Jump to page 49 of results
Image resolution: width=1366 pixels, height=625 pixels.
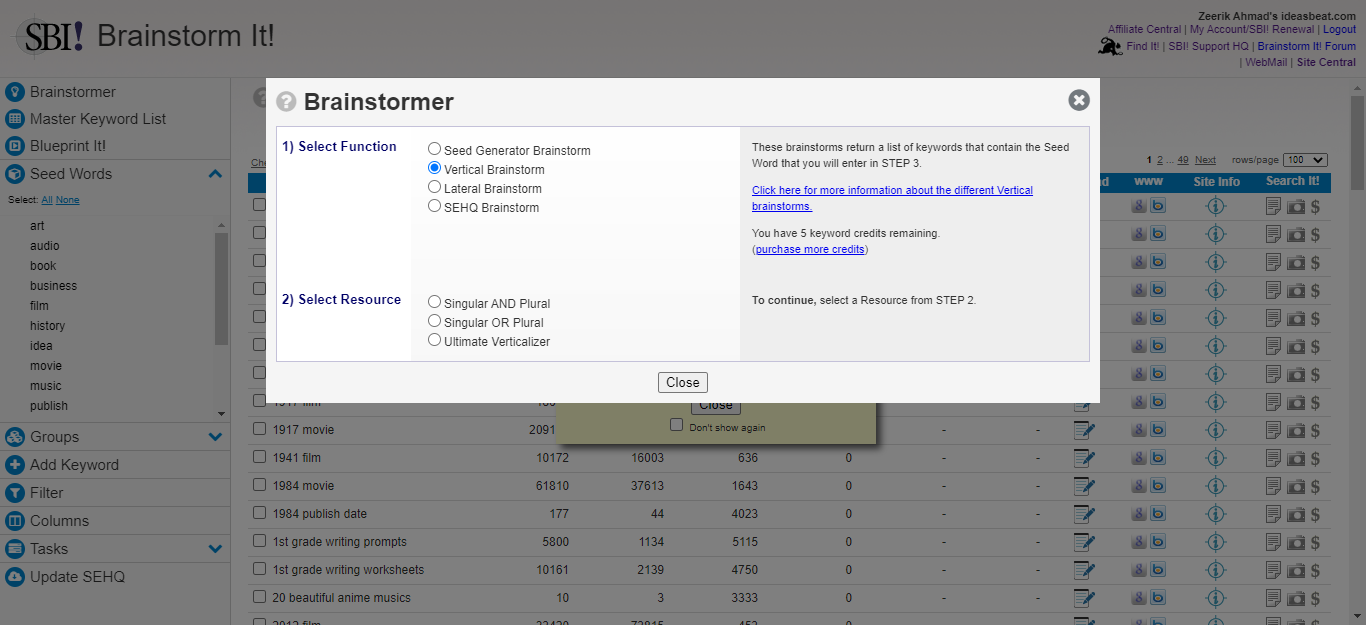[1183, 160]
